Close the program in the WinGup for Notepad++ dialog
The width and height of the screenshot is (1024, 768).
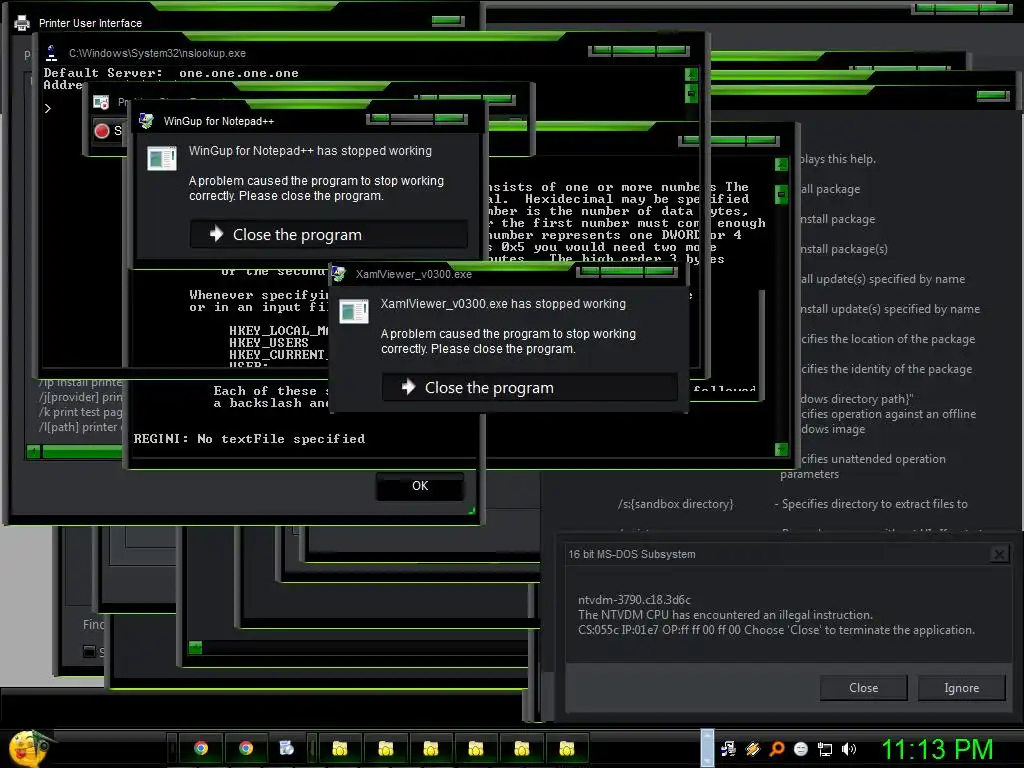328,234
